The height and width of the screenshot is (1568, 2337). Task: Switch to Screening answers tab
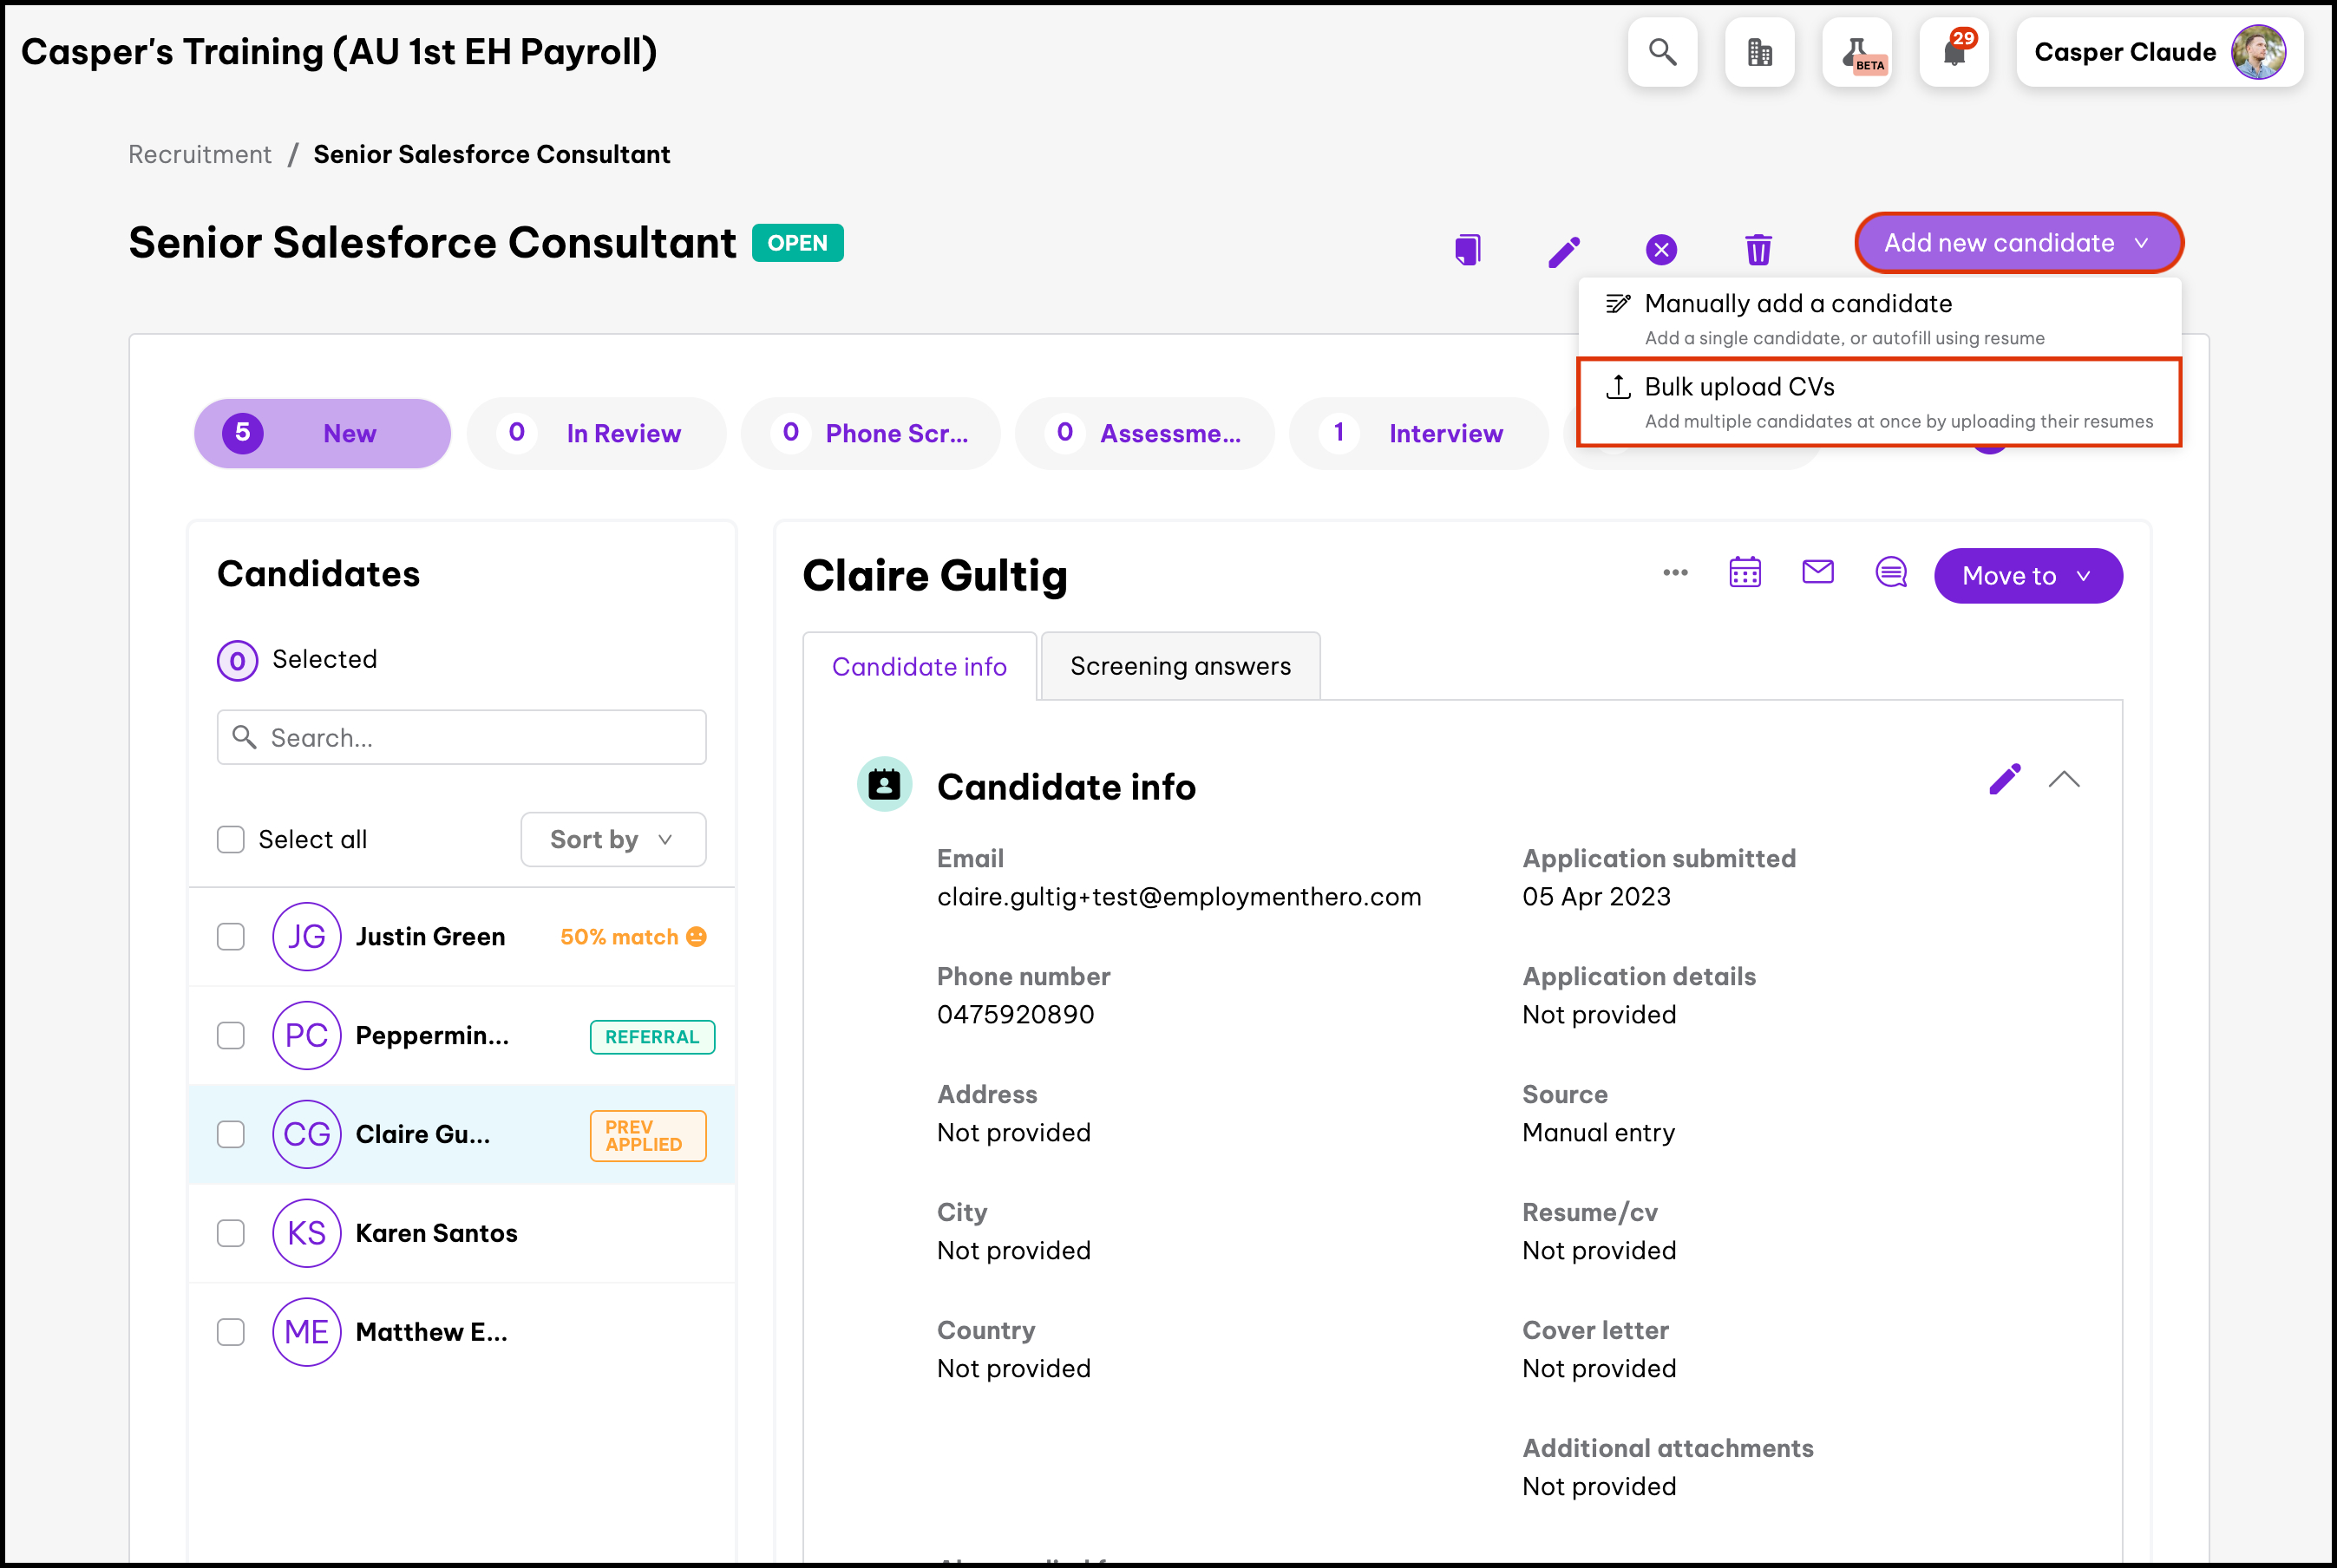coord(1180,666)
